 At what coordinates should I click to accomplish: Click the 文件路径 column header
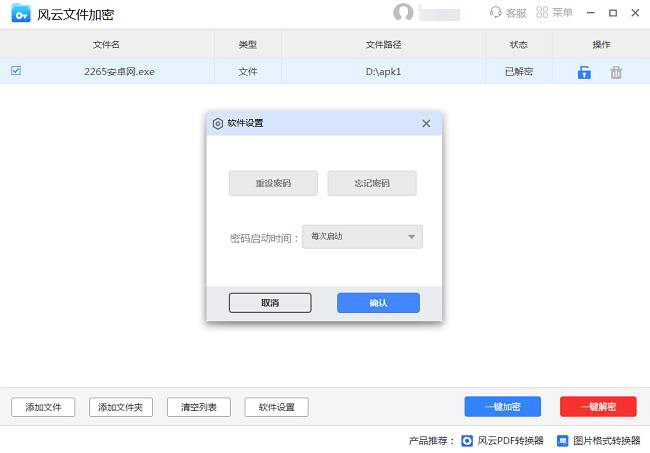(x=383, y=44)
